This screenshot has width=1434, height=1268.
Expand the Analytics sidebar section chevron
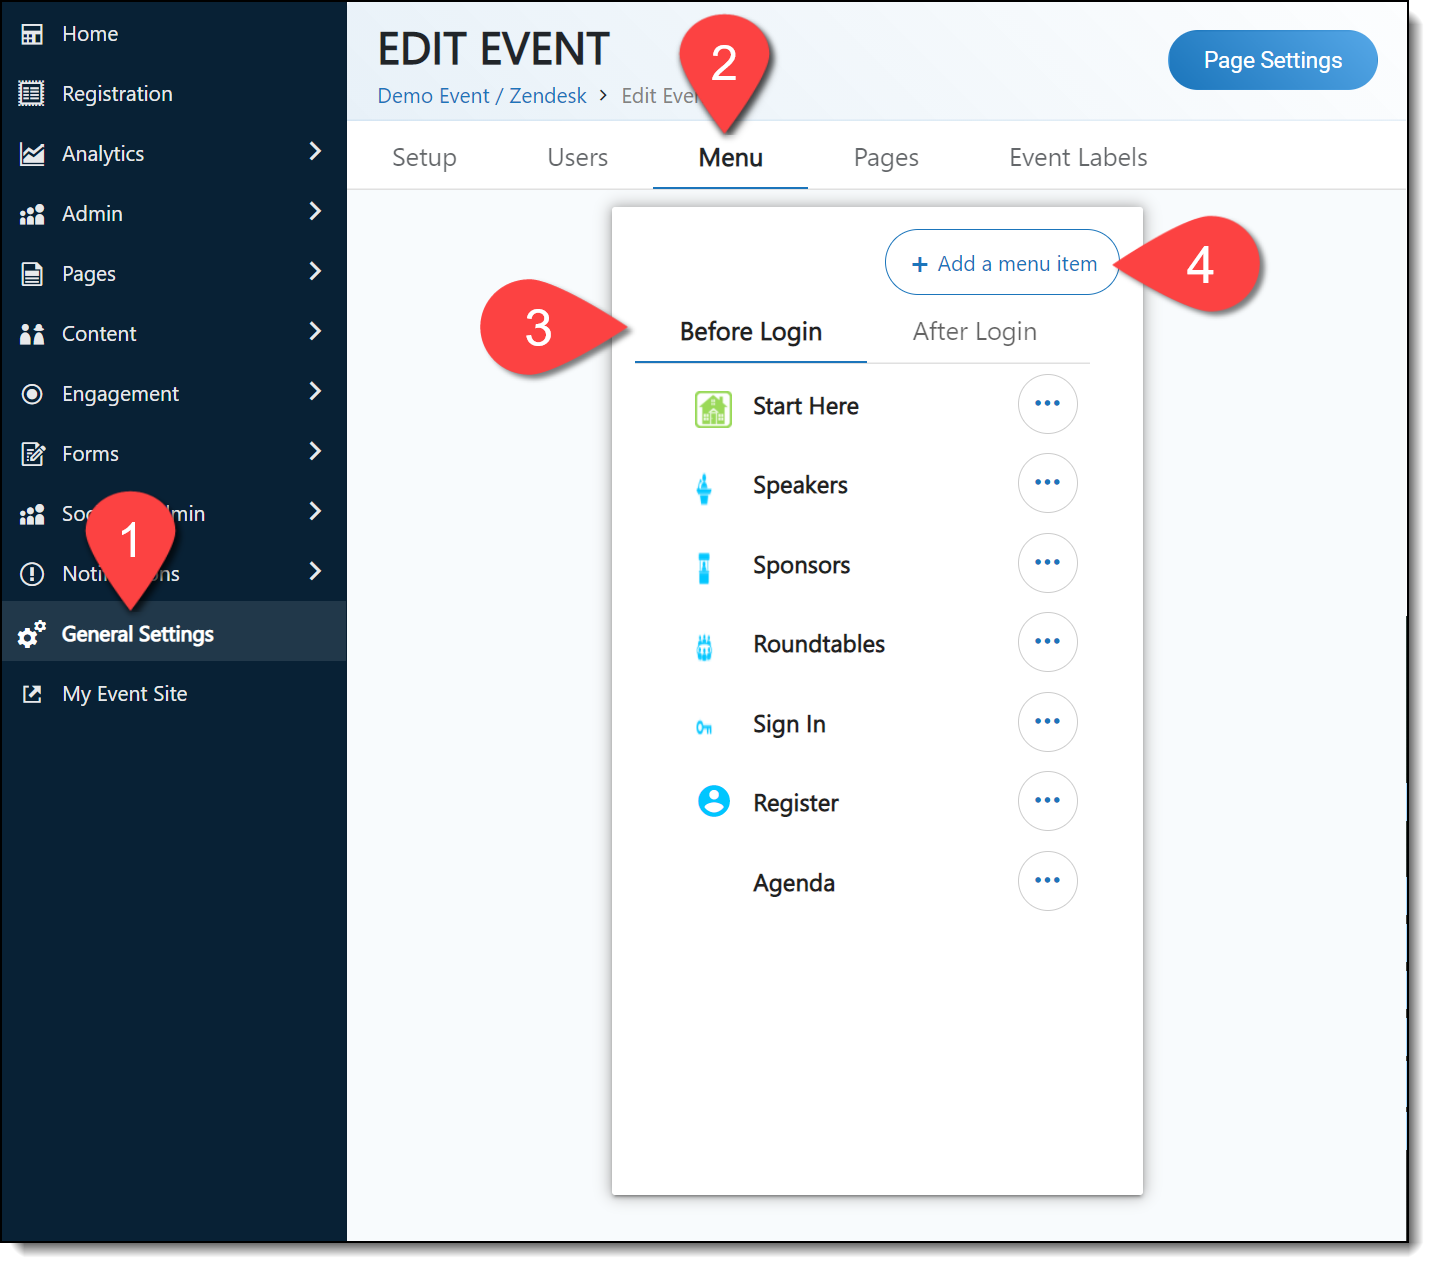(315, 152)
